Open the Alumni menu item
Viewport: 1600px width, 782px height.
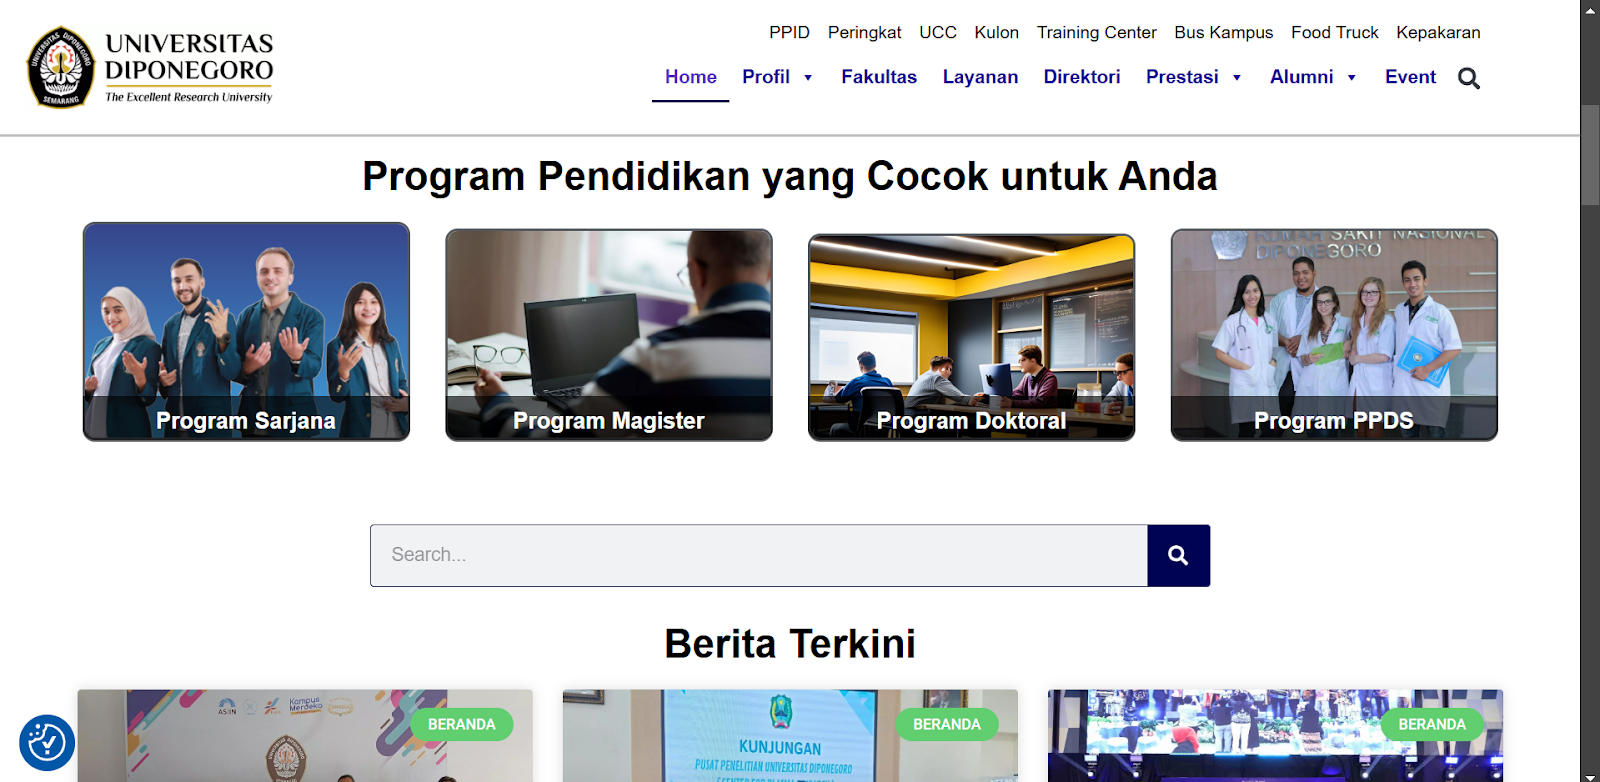point(1301,77)
